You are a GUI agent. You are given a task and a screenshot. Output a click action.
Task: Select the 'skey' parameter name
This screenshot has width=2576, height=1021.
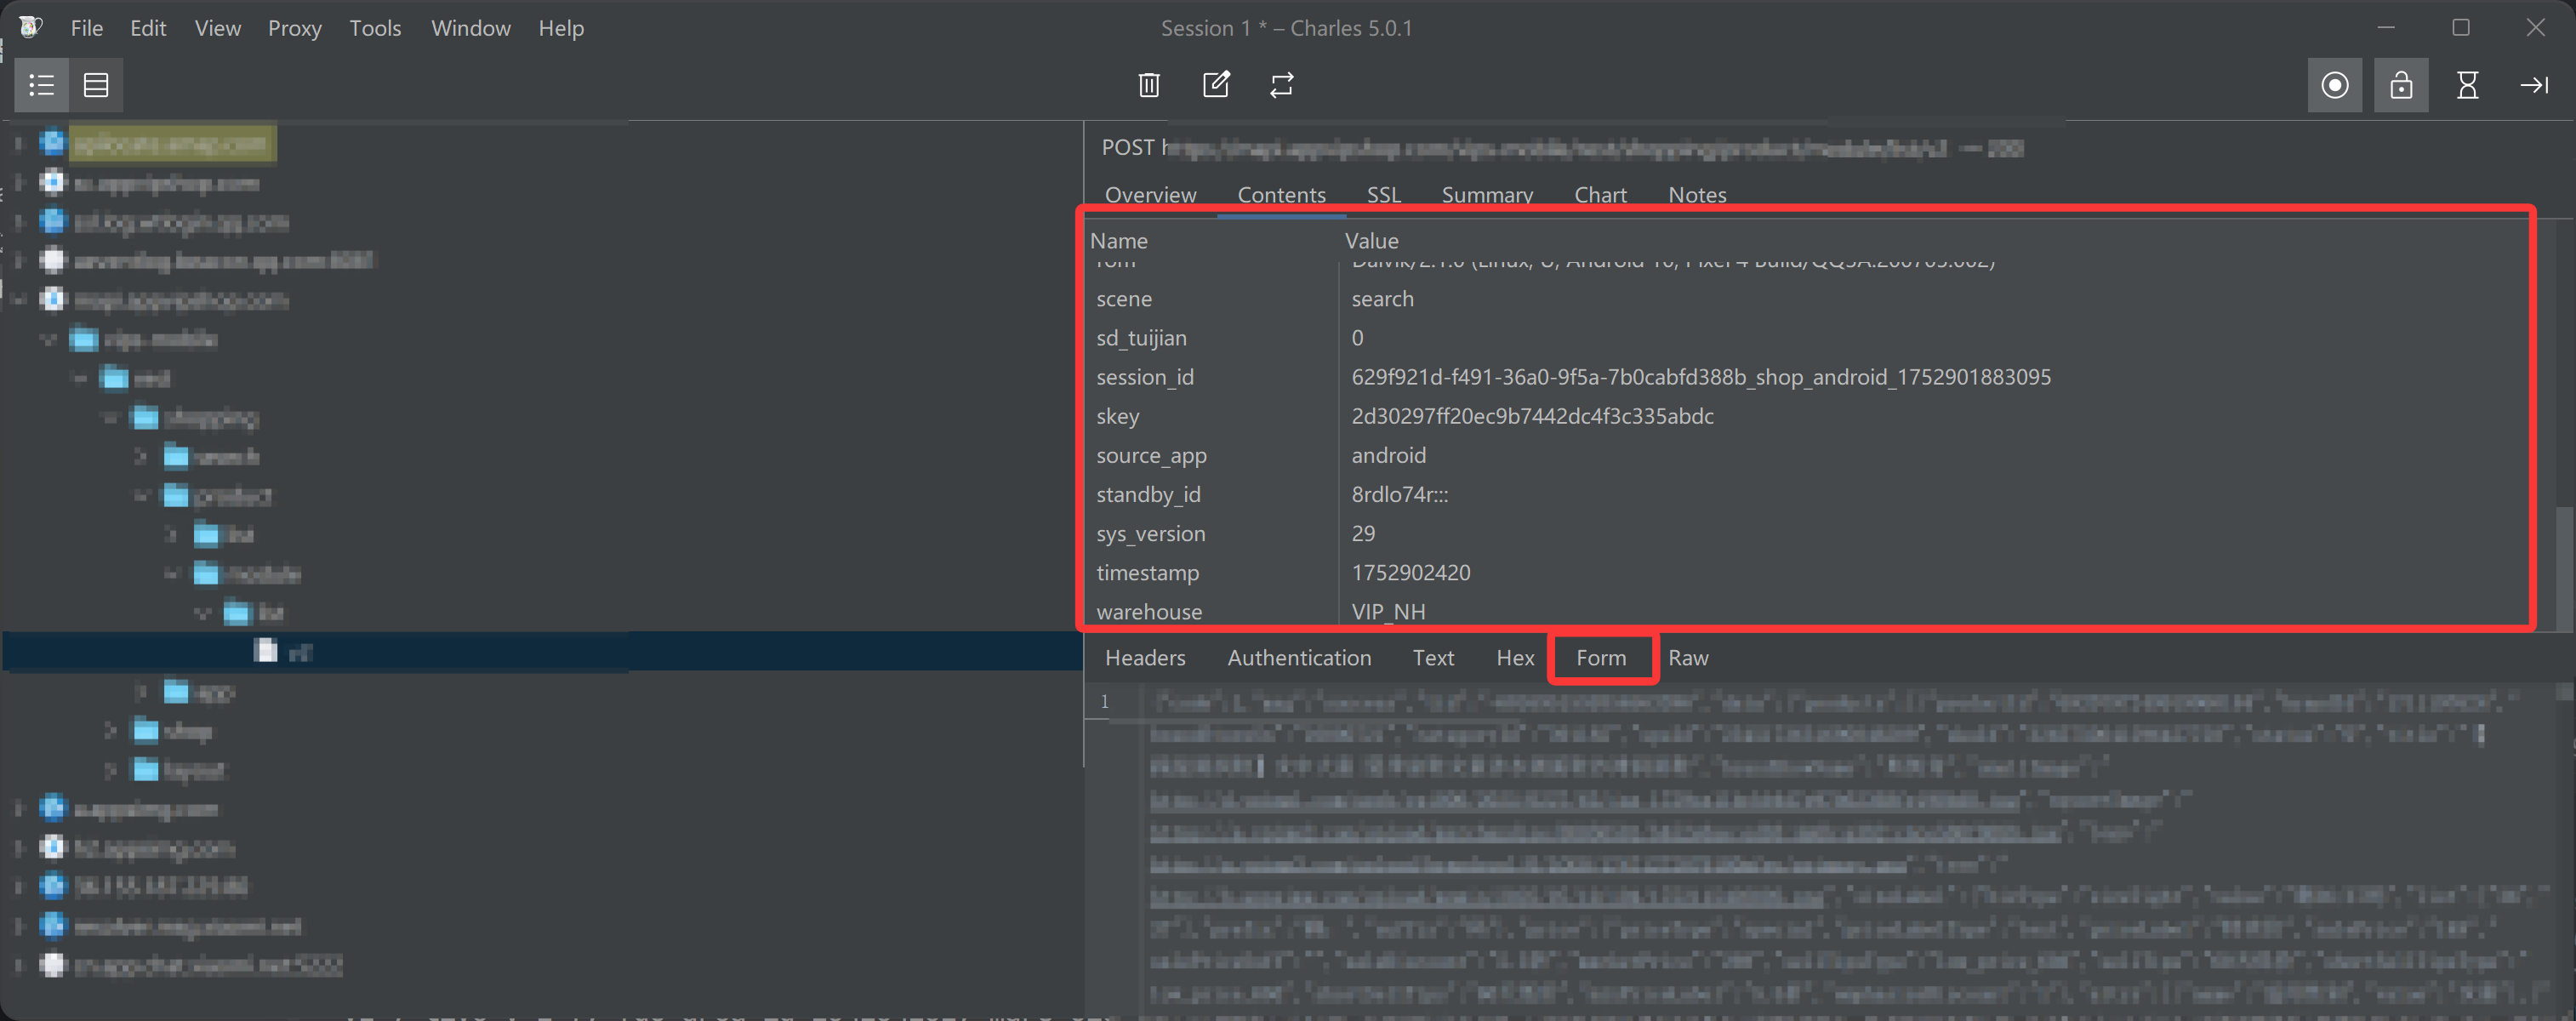pos(1117,416)
